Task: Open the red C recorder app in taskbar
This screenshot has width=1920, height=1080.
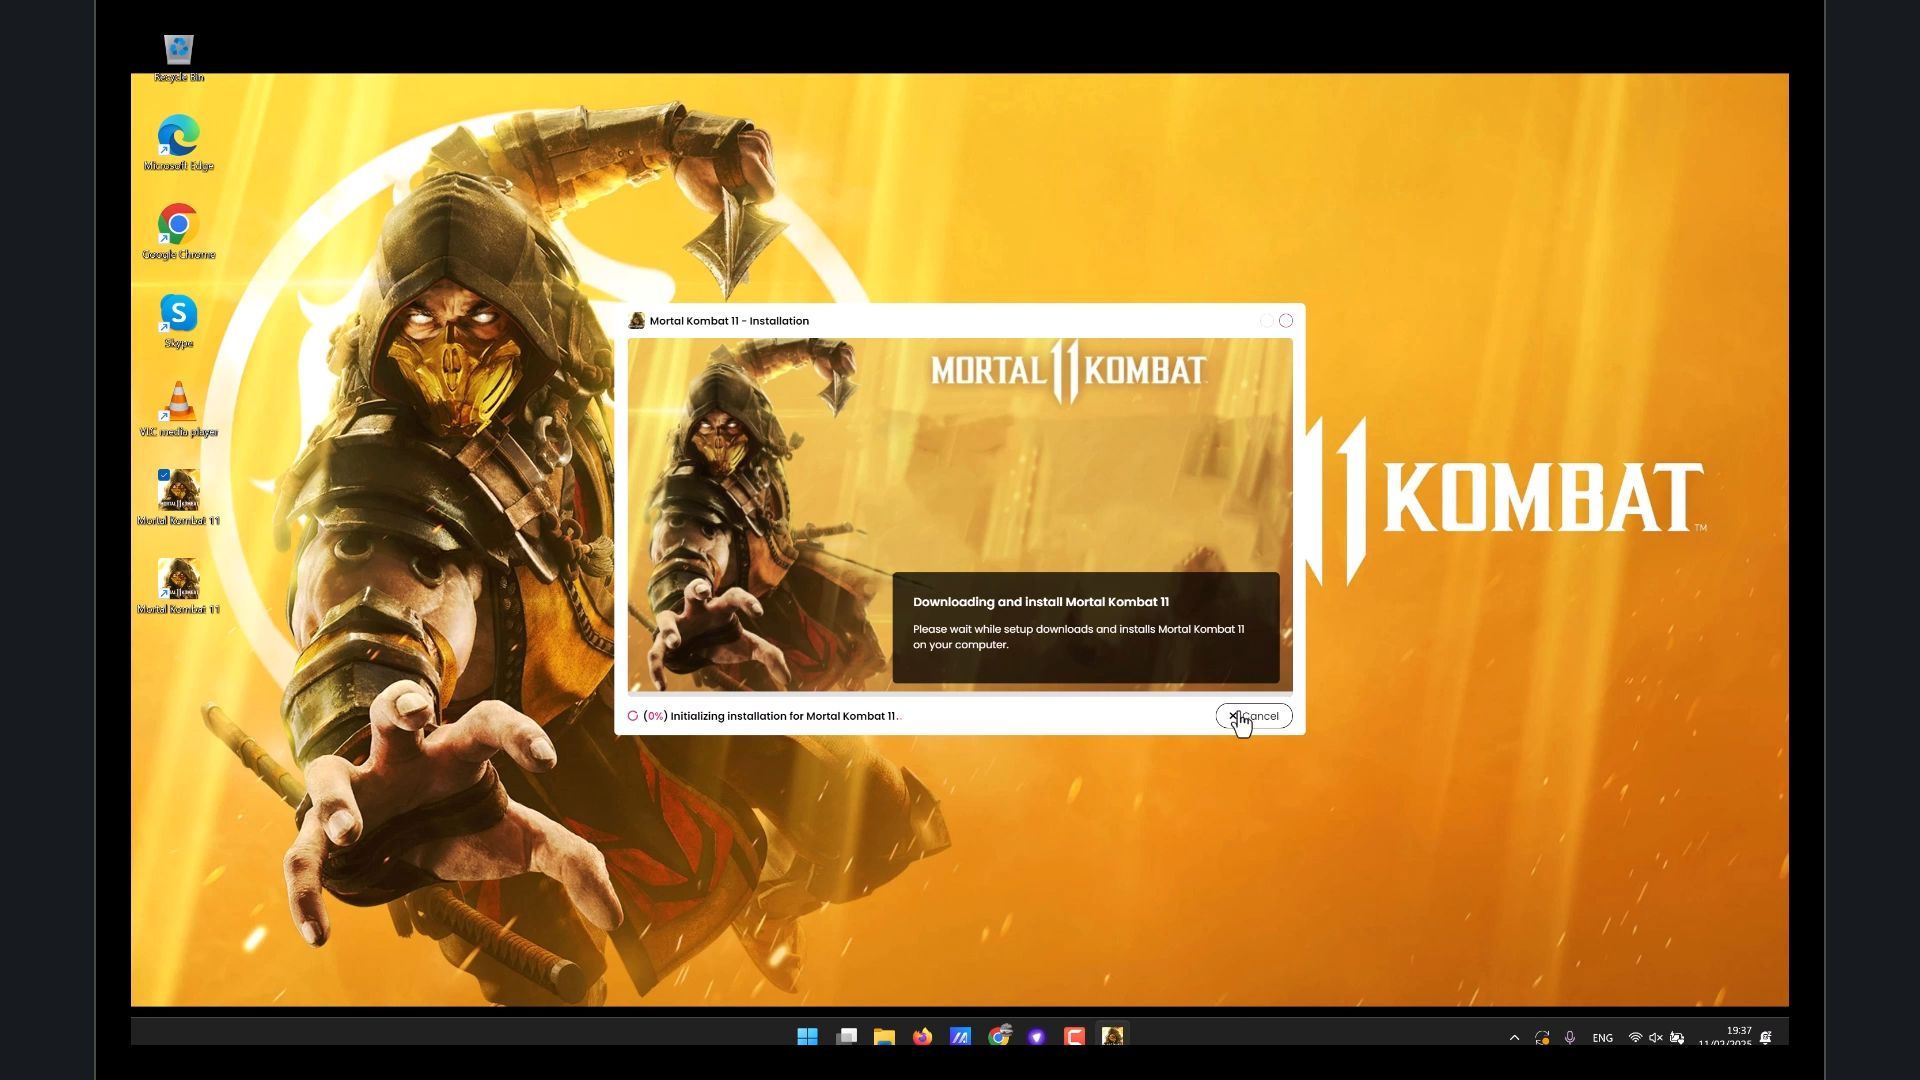Action: (1075, 1037)
